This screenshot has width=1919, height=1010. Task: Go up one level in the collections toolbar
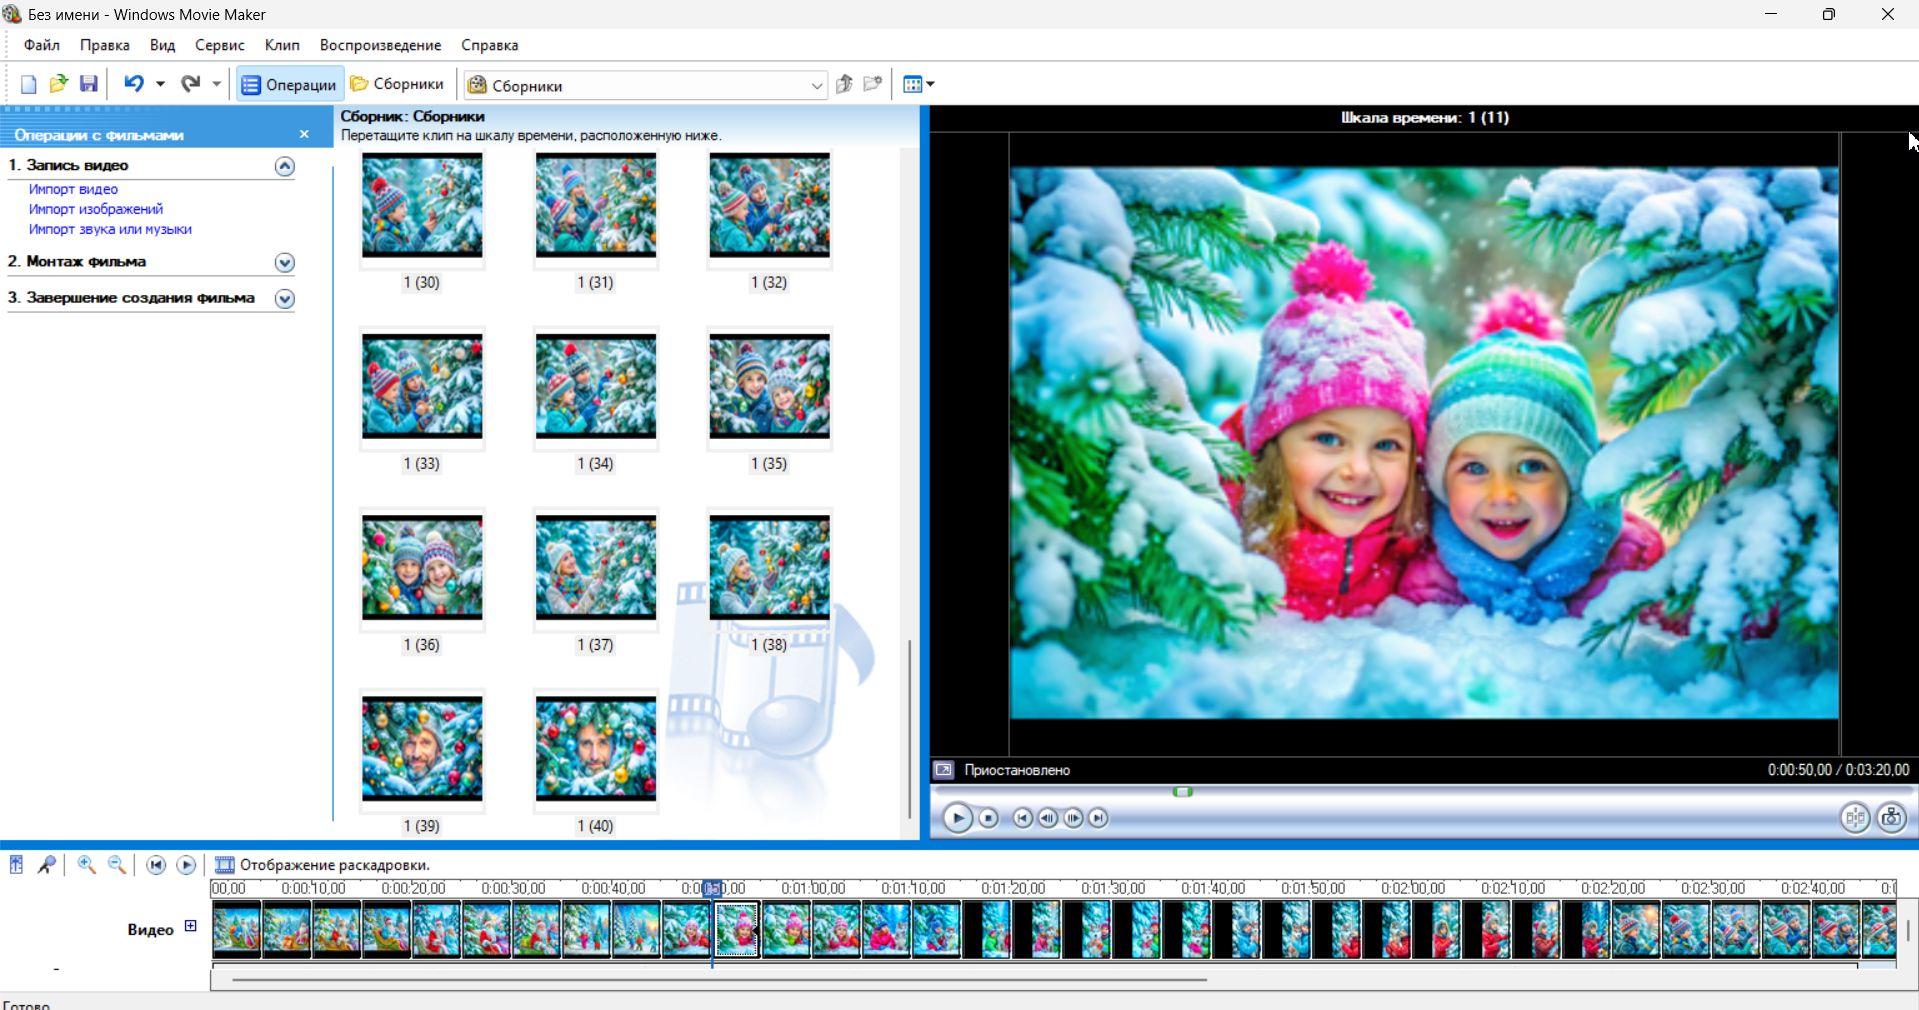click(x=844, y=85)
